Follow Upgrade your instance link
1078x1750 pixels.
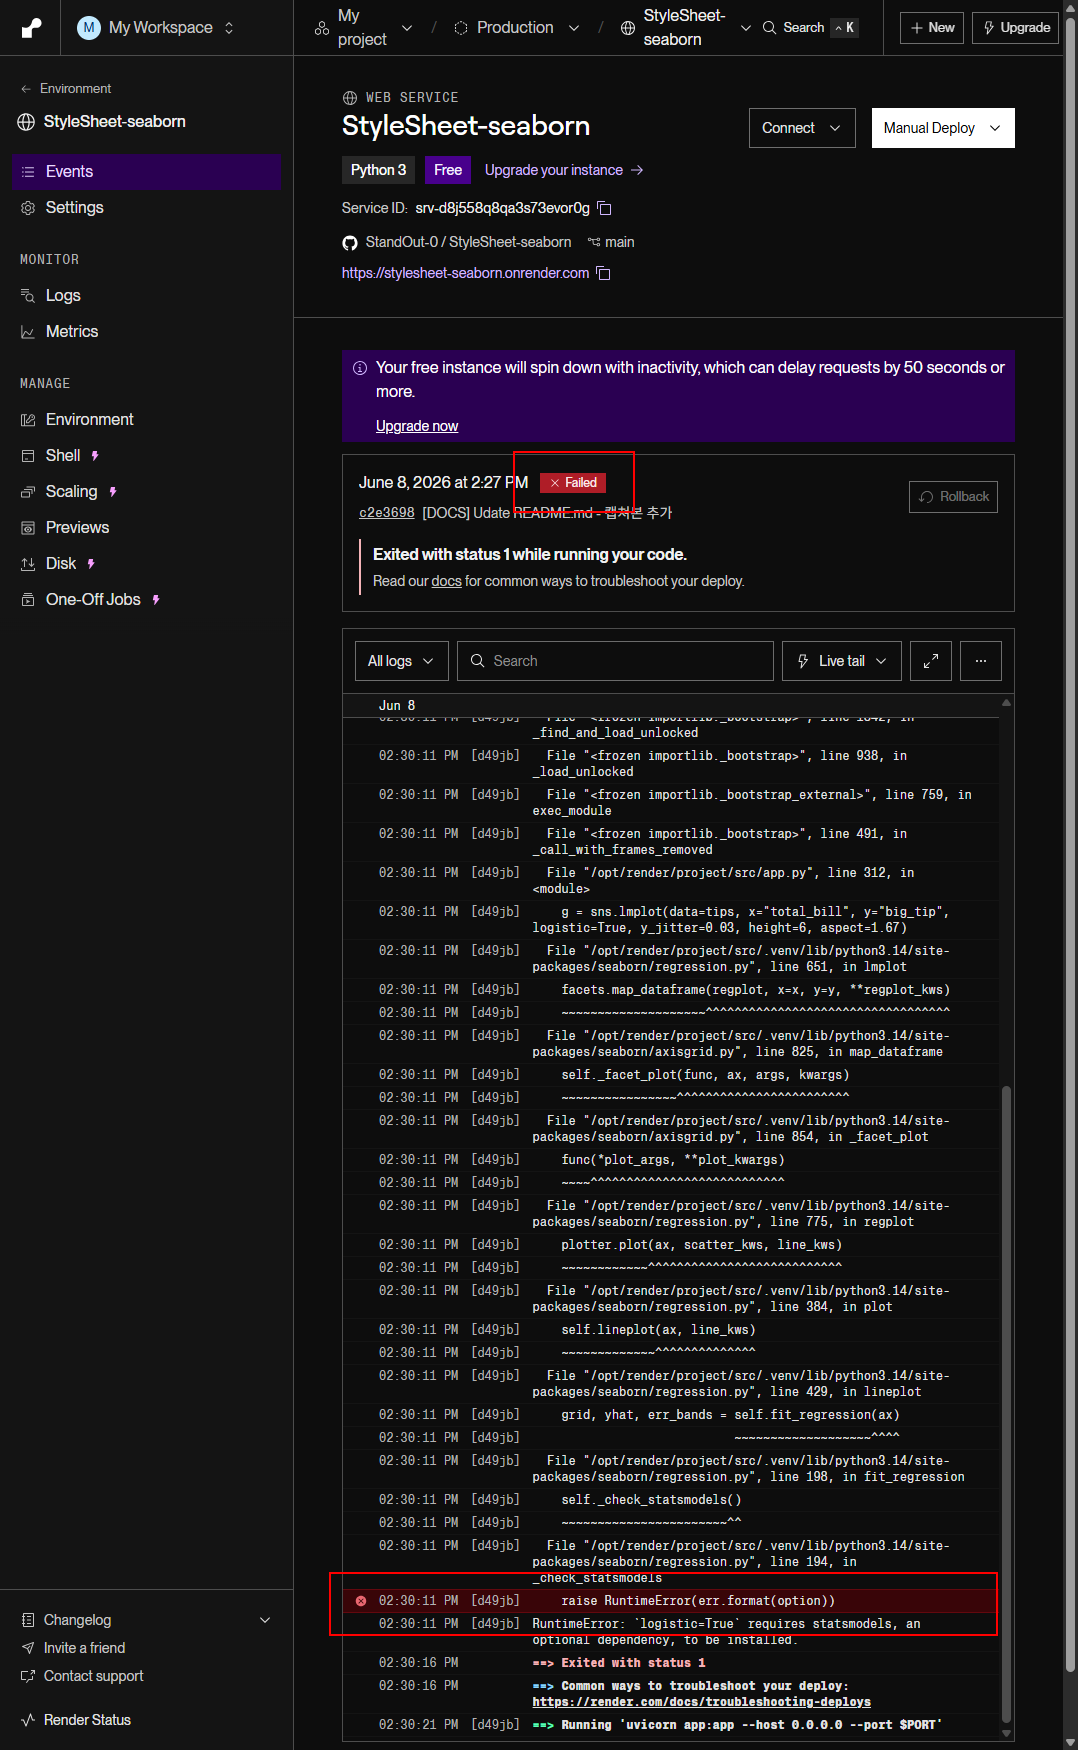pyautogui.click(x=564, y=170)
